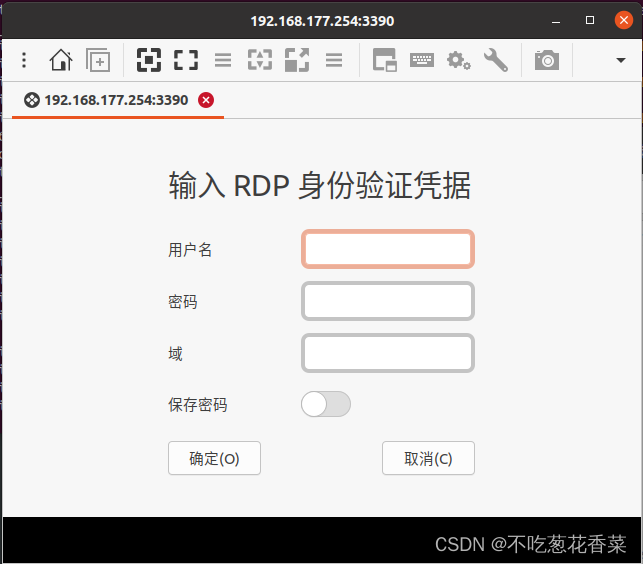Close the 192.168.177.254:3390 tab
643x564 pixels.
(x=206, y=100)
